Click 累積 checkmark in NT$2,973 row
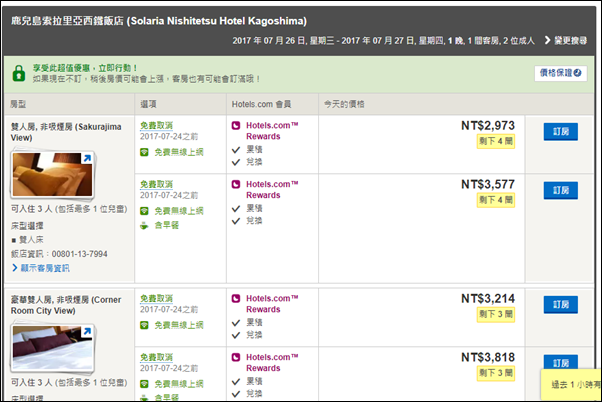The width and height of the screenshot is (602, 402). pyautogui.click(x=236, y=150)
